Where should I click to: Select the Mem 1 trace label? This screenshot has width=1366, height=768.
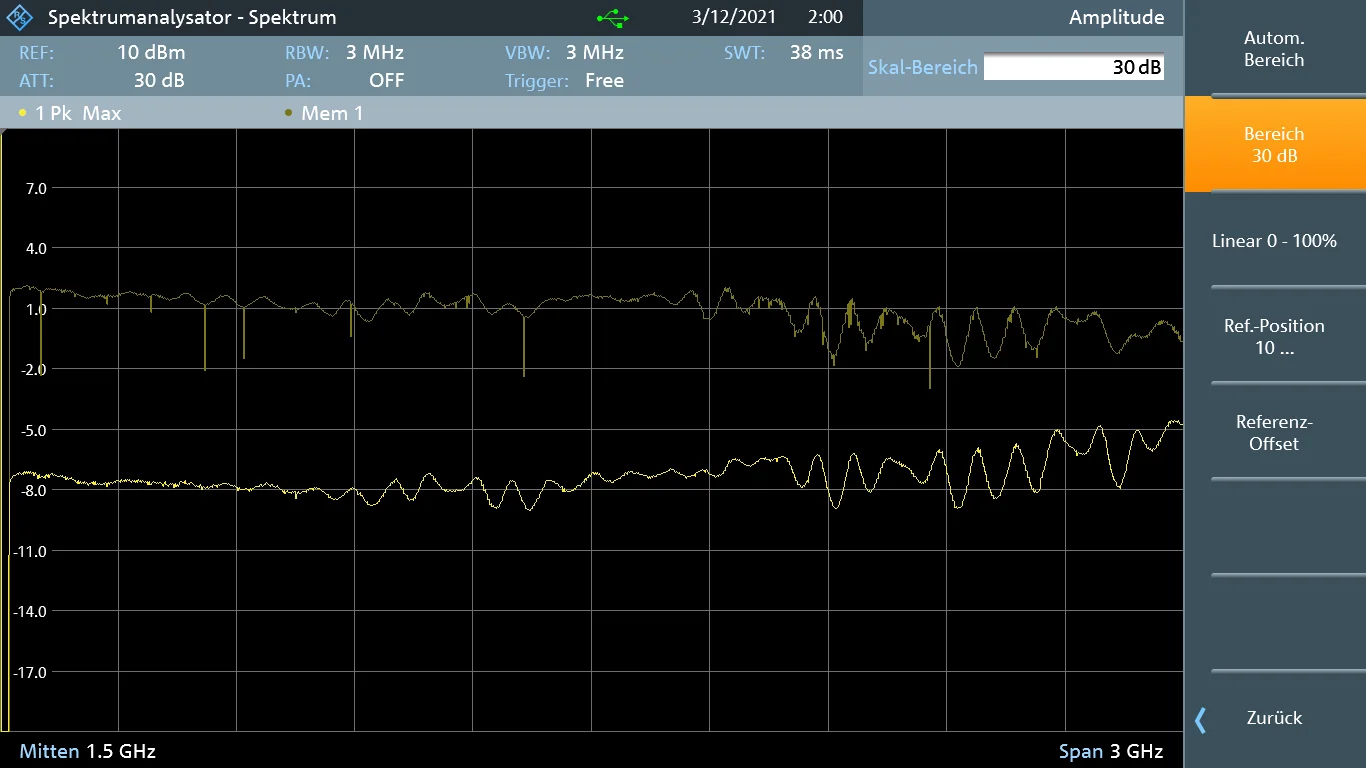pyautogui.click(x=332, y=114)
